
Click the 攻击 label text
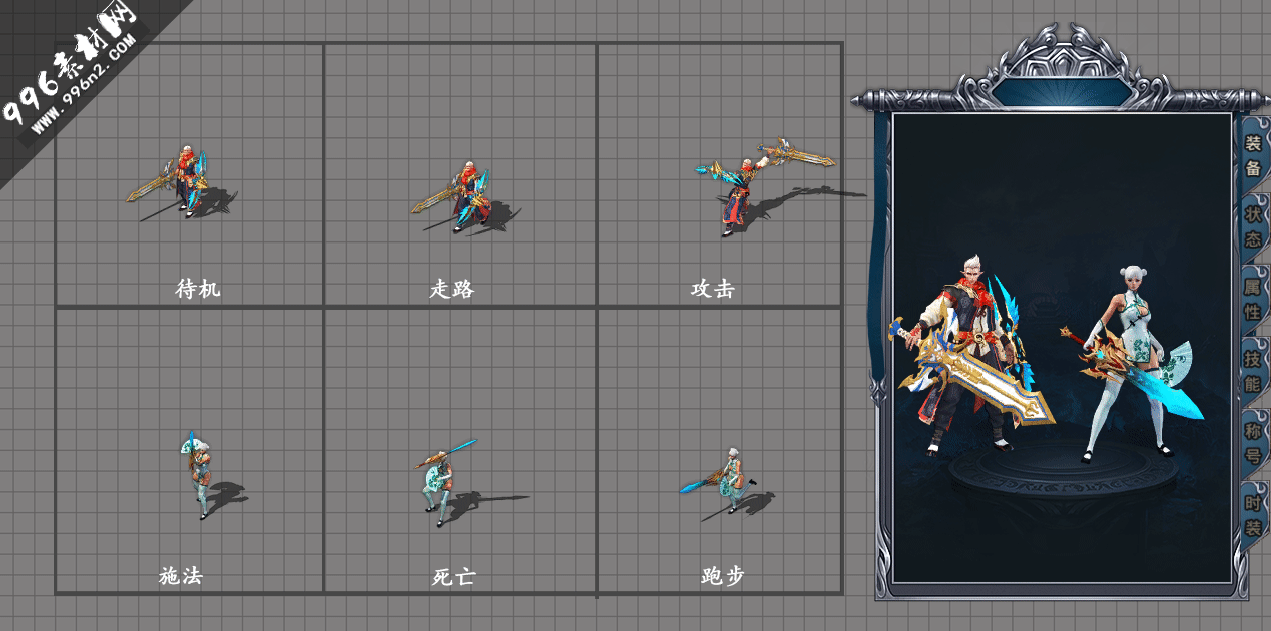712,289
